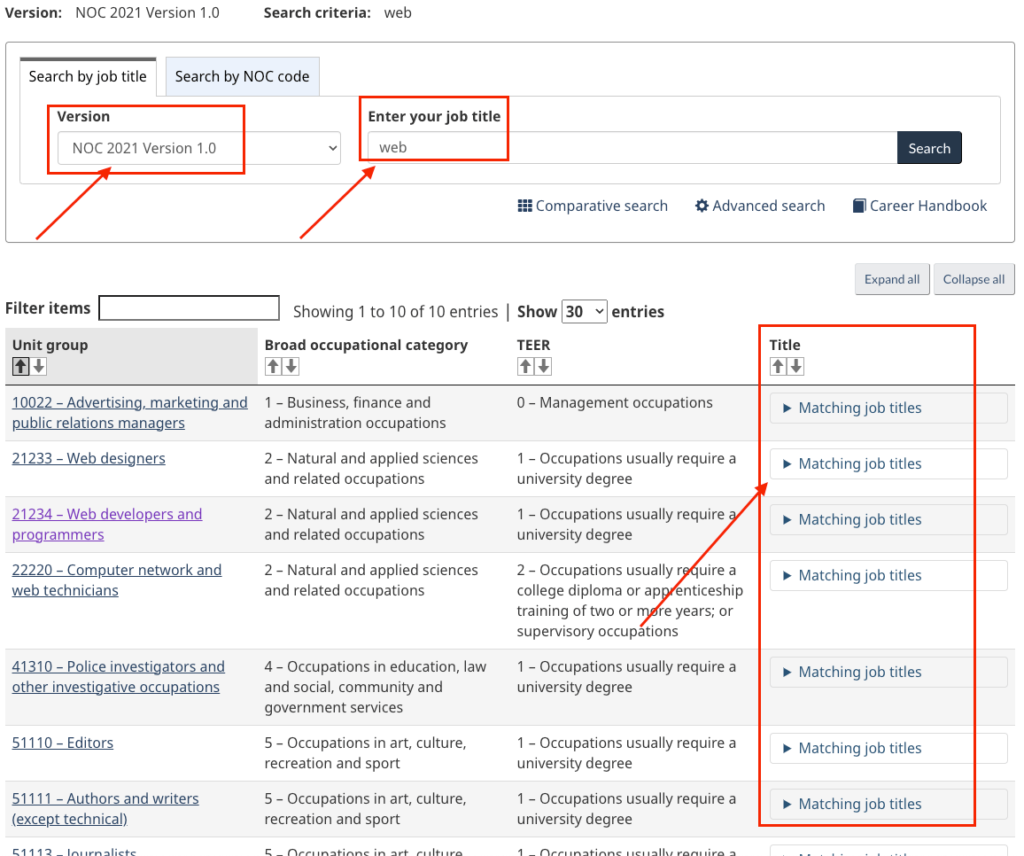Image resolution: width=1024 pixels, height=856 pixels.
Task: Open the Career Handbook link
Action: (x=919, y=206)
